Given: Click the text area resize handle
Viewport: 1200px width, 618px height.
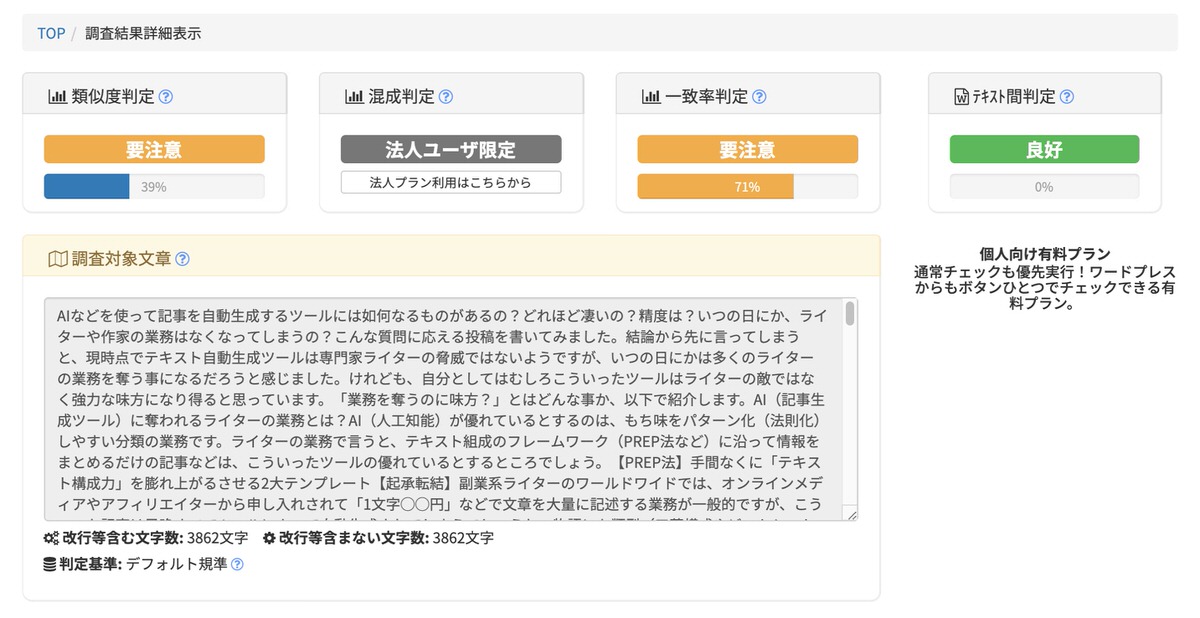Looking at the screenshot, I should (851, 514).
